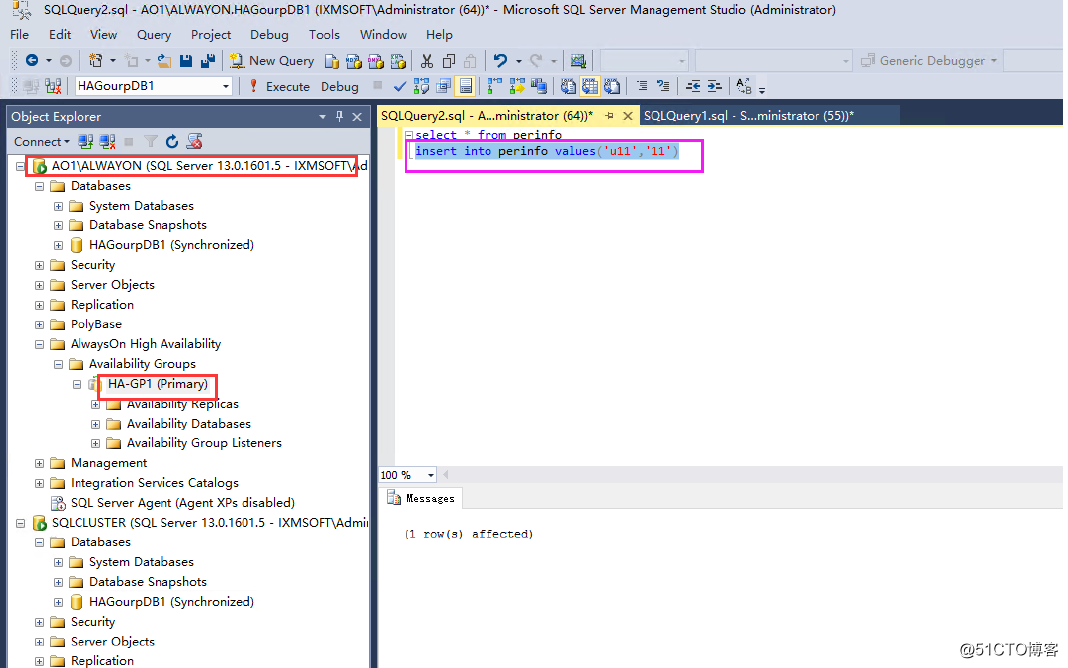The image size is (1068, 668).
Task: Select Availability Group Listeners folder
Action: (x=204, y=443)
